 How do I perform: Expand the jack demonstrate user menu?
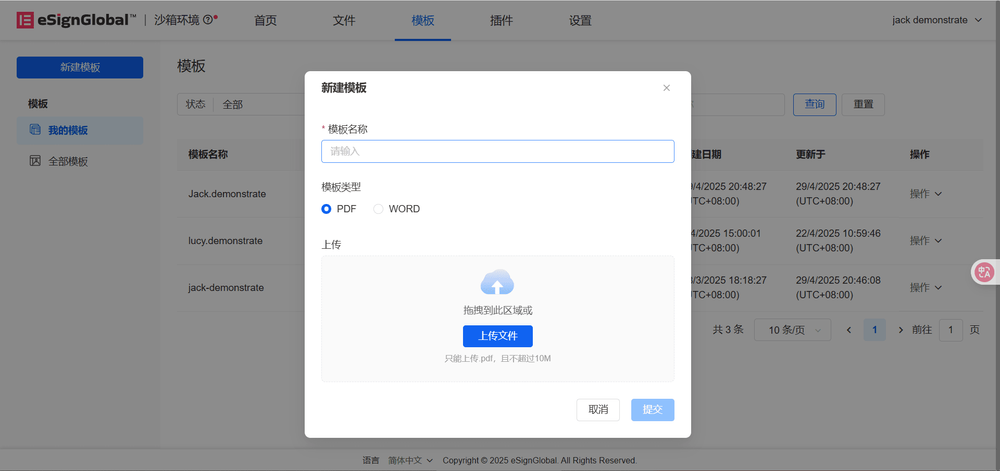[936, 20]
